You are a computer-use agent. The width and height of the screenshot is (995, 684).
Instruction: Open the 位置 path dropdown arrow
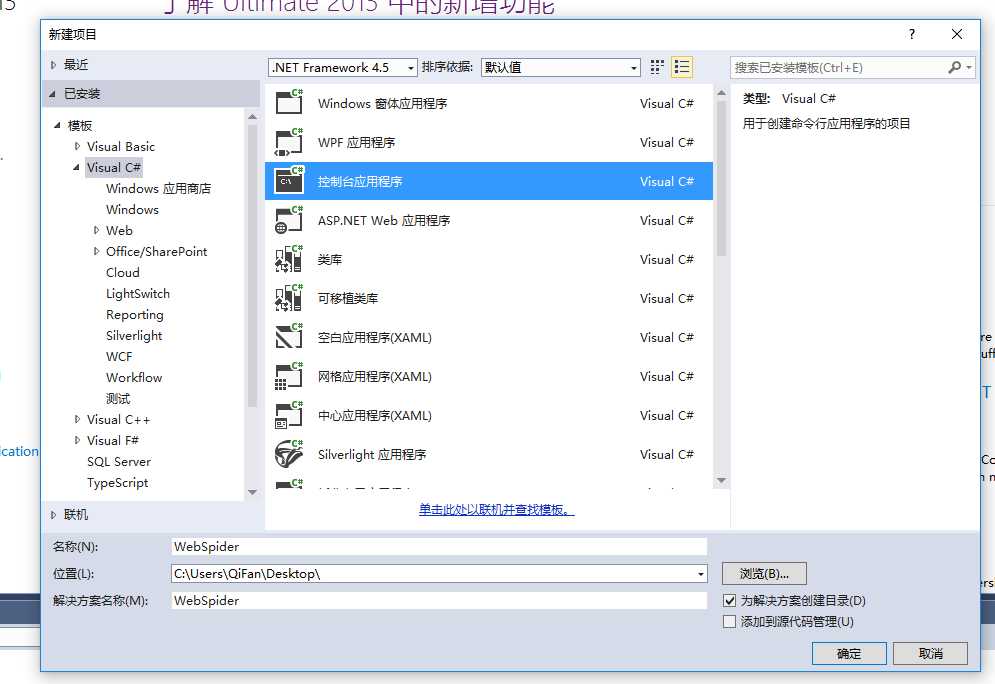tap(701, 574)
